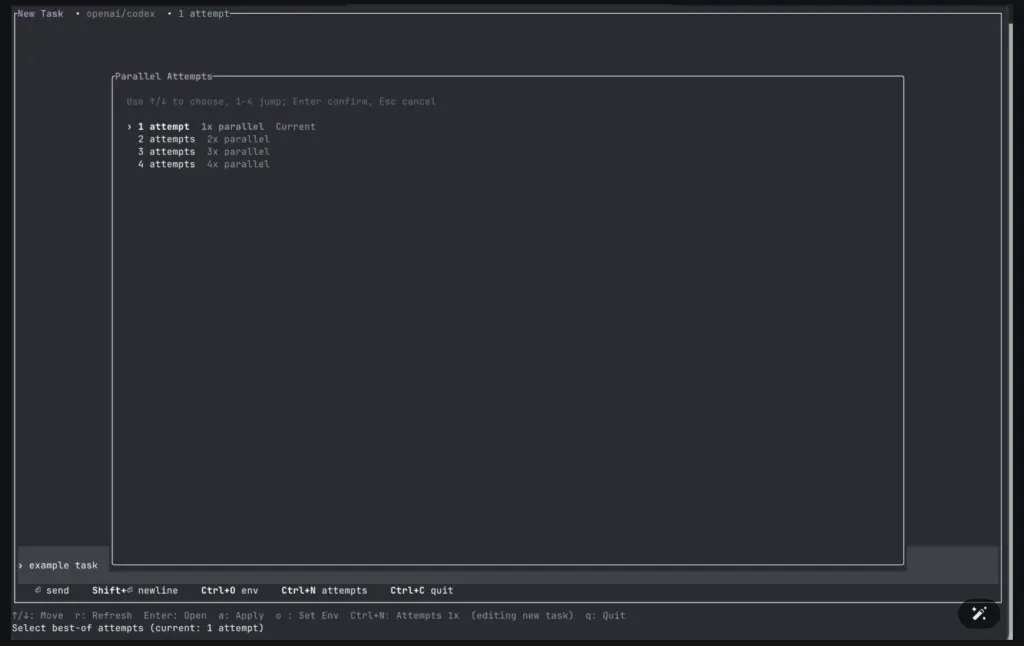Image resolution: width=1024 pixels, height=646 pixels.
Task: Click the example task input line
Action: click(64, 566)
